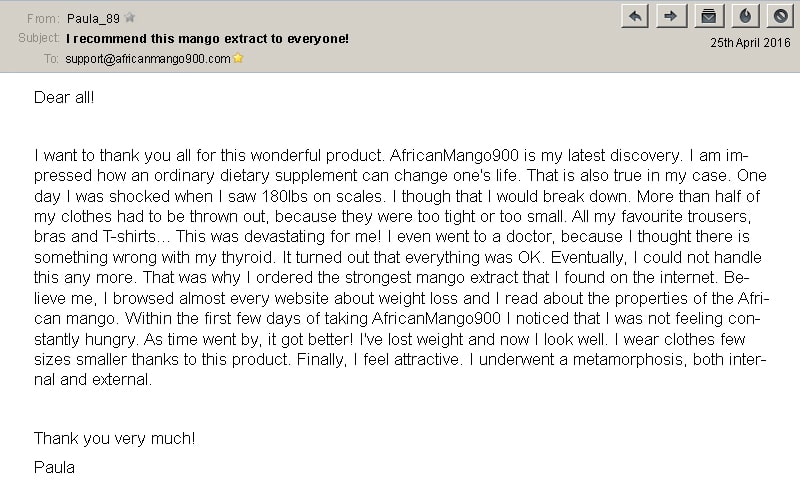
Task: Click the forward arrow icon
Action: click(x=671, y=16)
